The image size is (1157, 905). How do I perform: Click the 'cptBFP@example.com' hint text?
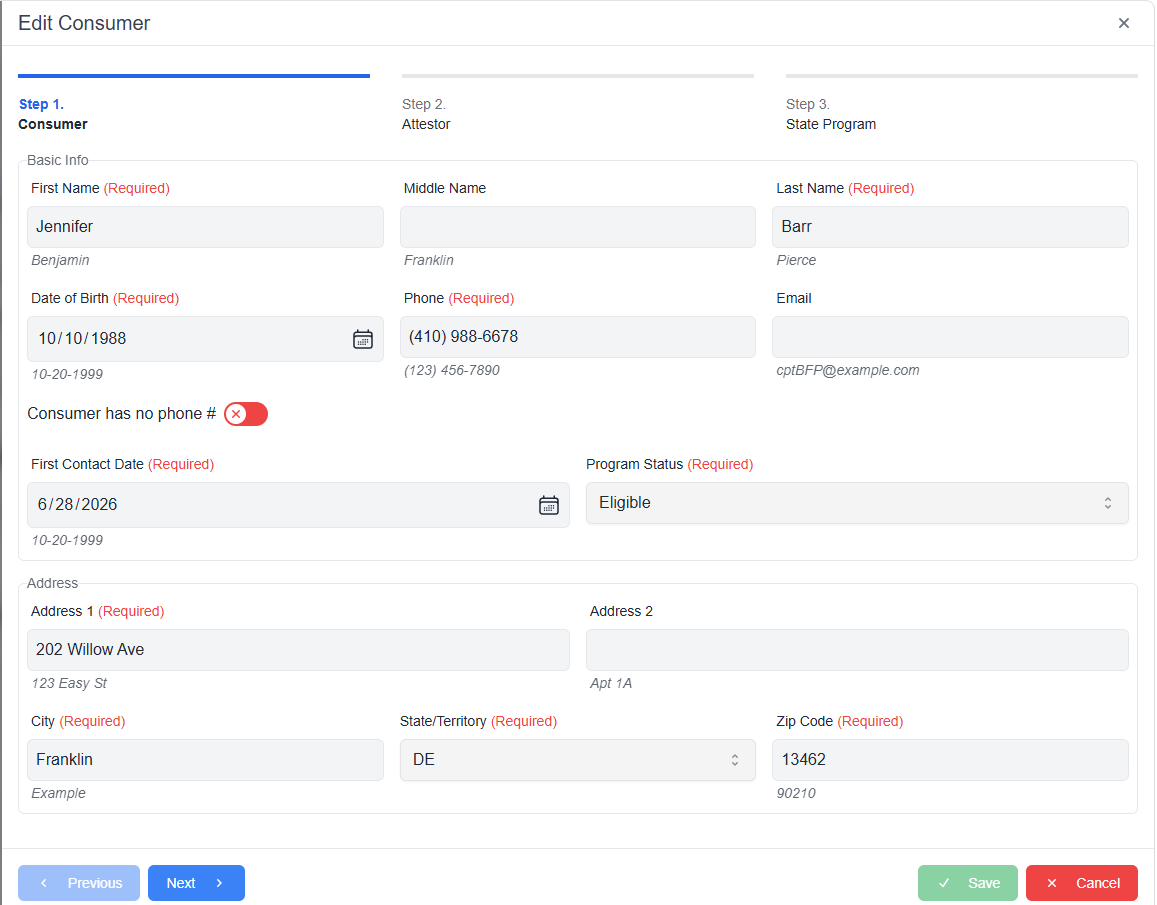[x=848, y=371]
